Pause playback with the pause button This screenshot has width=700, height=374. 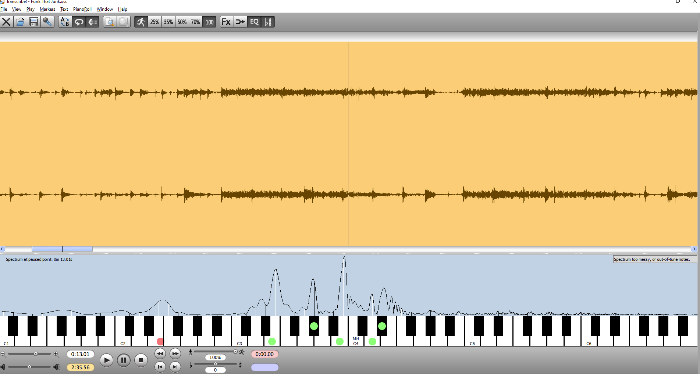124,360
